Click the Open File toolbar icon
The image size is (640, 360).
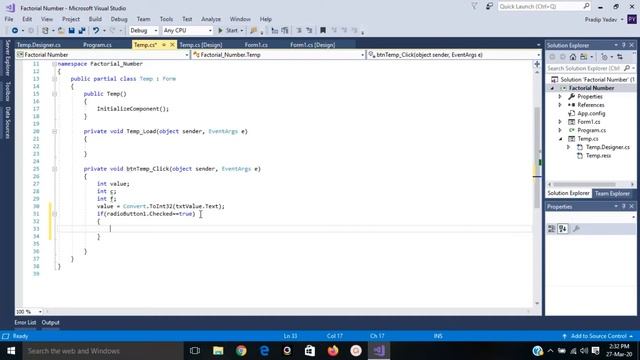pyautogui.click(x=61, y=31)
